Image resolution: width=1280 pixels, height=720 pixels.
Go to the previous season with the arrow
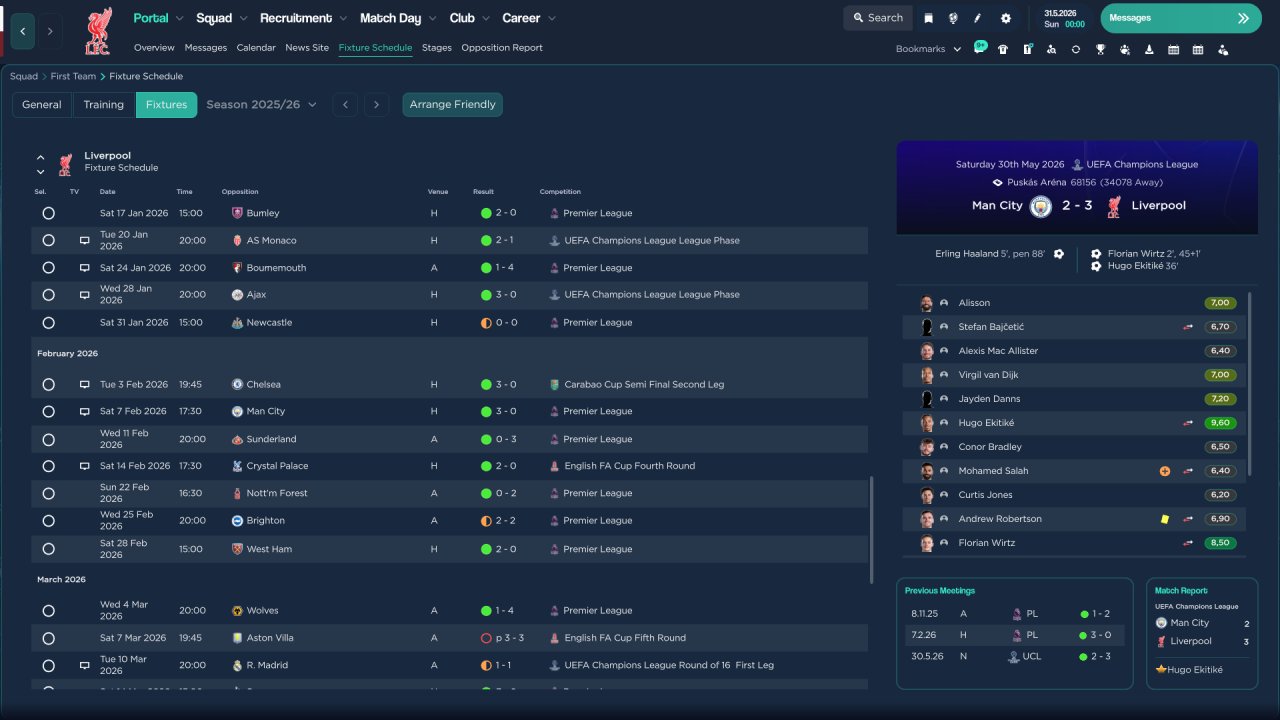(x=345, y=105)
